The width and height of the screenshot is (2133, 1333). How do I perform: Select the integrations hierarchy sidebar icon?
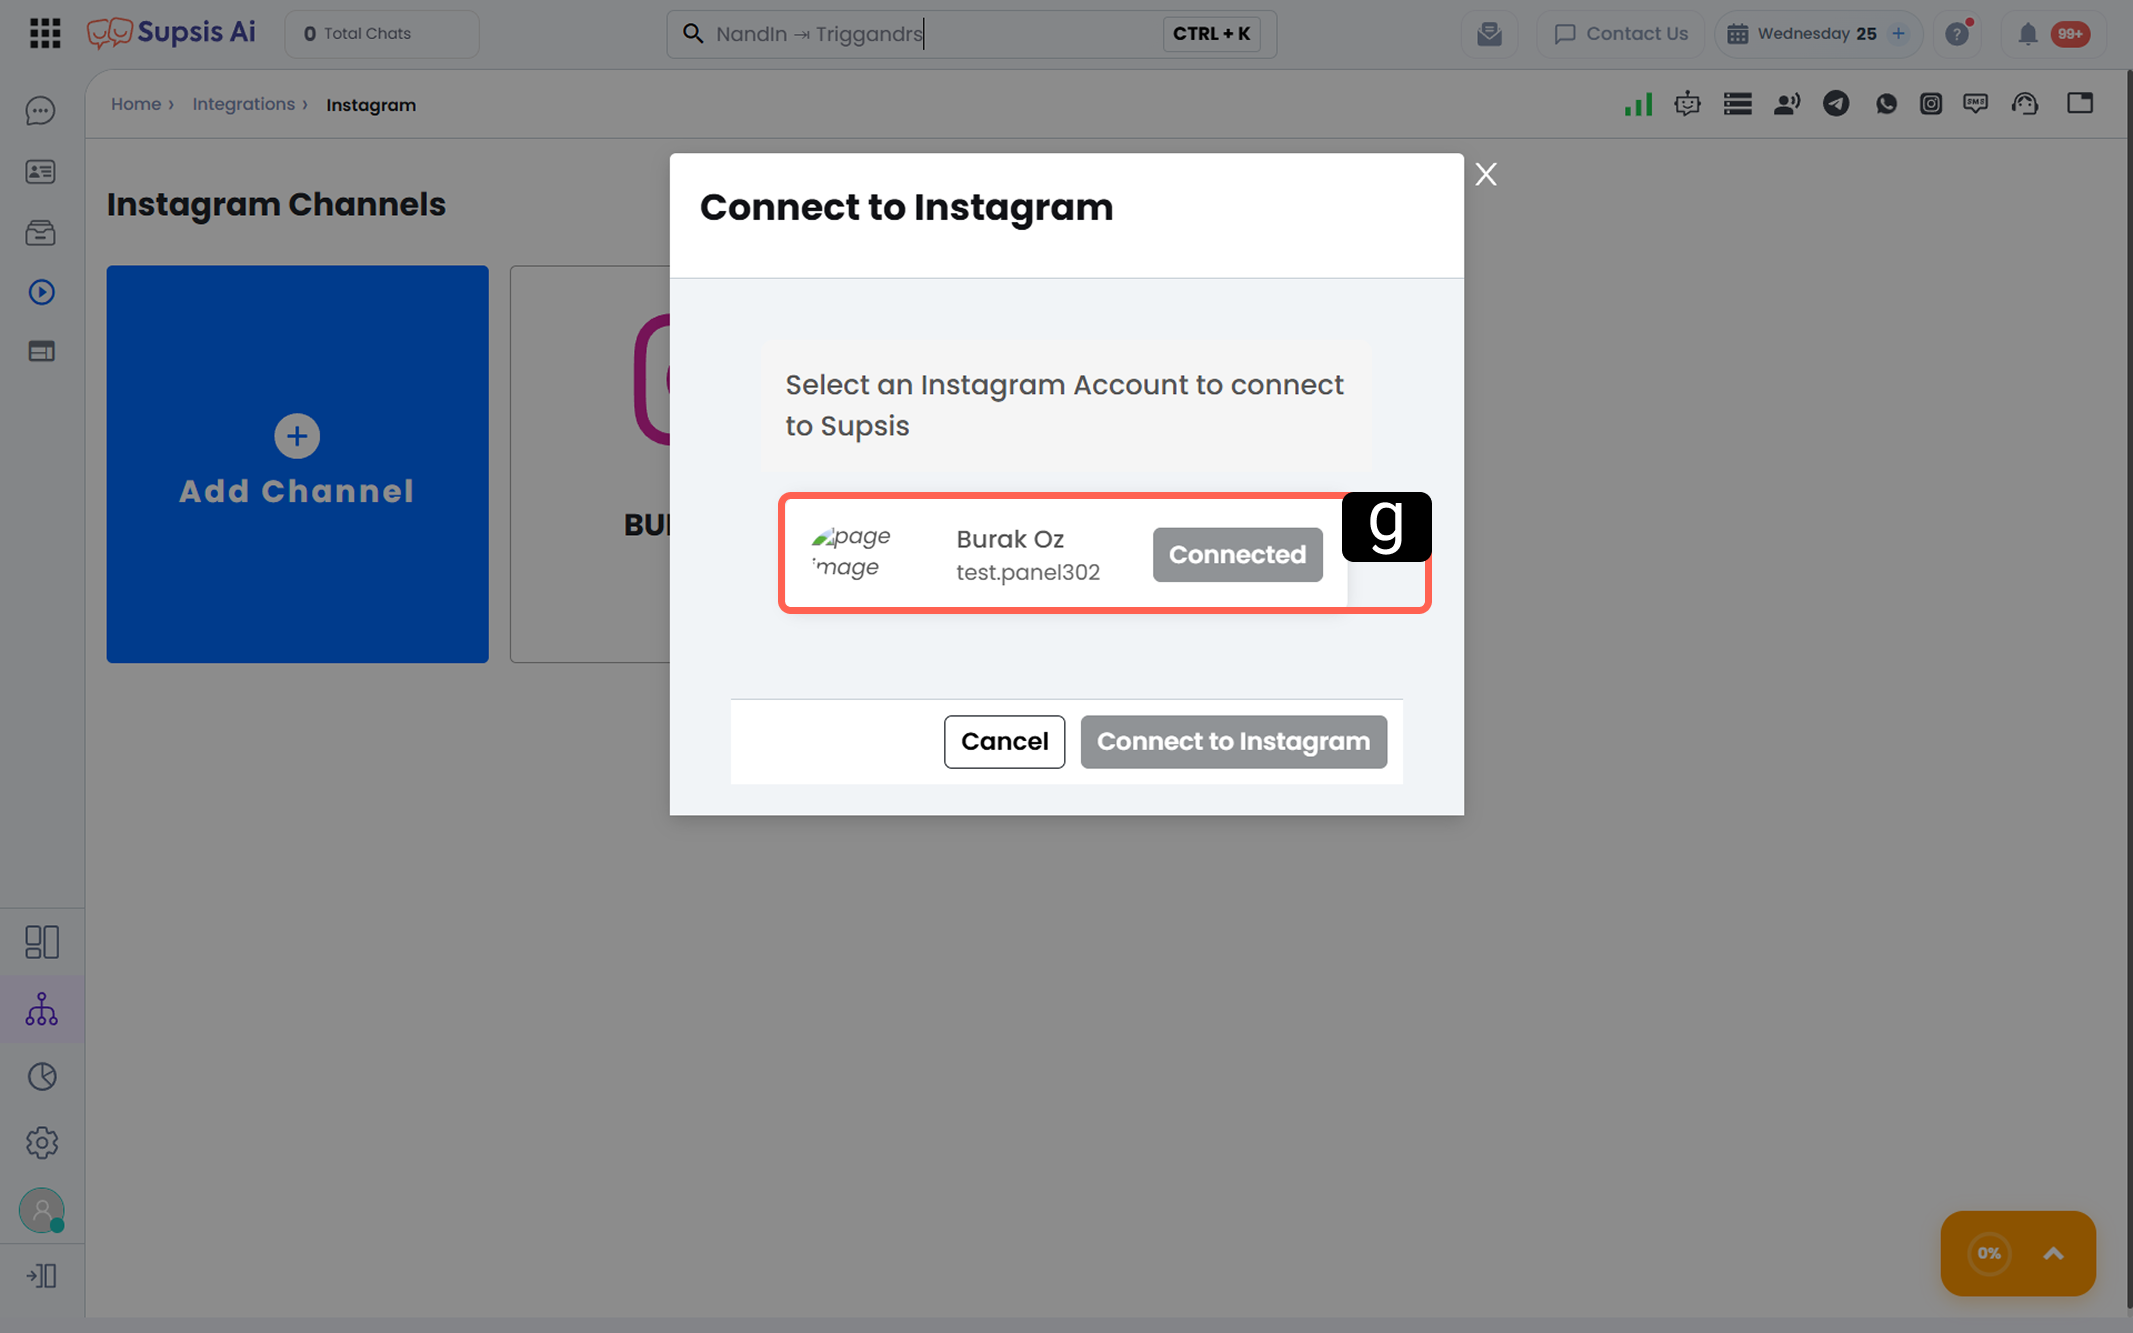click(41, 1009)
